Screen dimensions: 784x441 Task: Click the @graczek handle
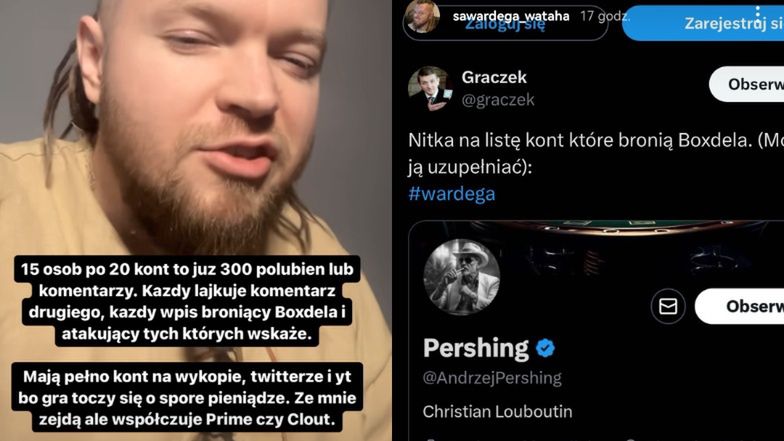pyautogui.click(x=498, y=100)
